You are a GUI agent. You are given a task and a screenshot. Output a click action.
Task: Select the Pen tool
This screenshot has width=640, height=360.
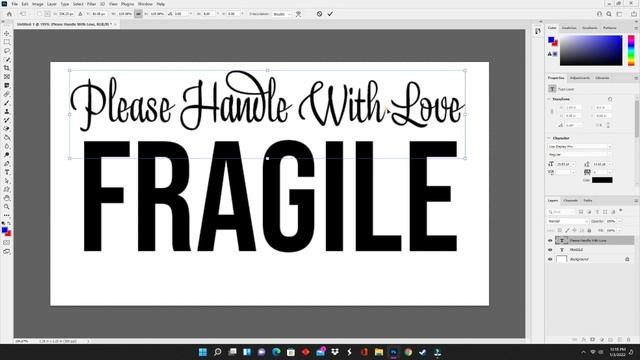click(7, 164)
